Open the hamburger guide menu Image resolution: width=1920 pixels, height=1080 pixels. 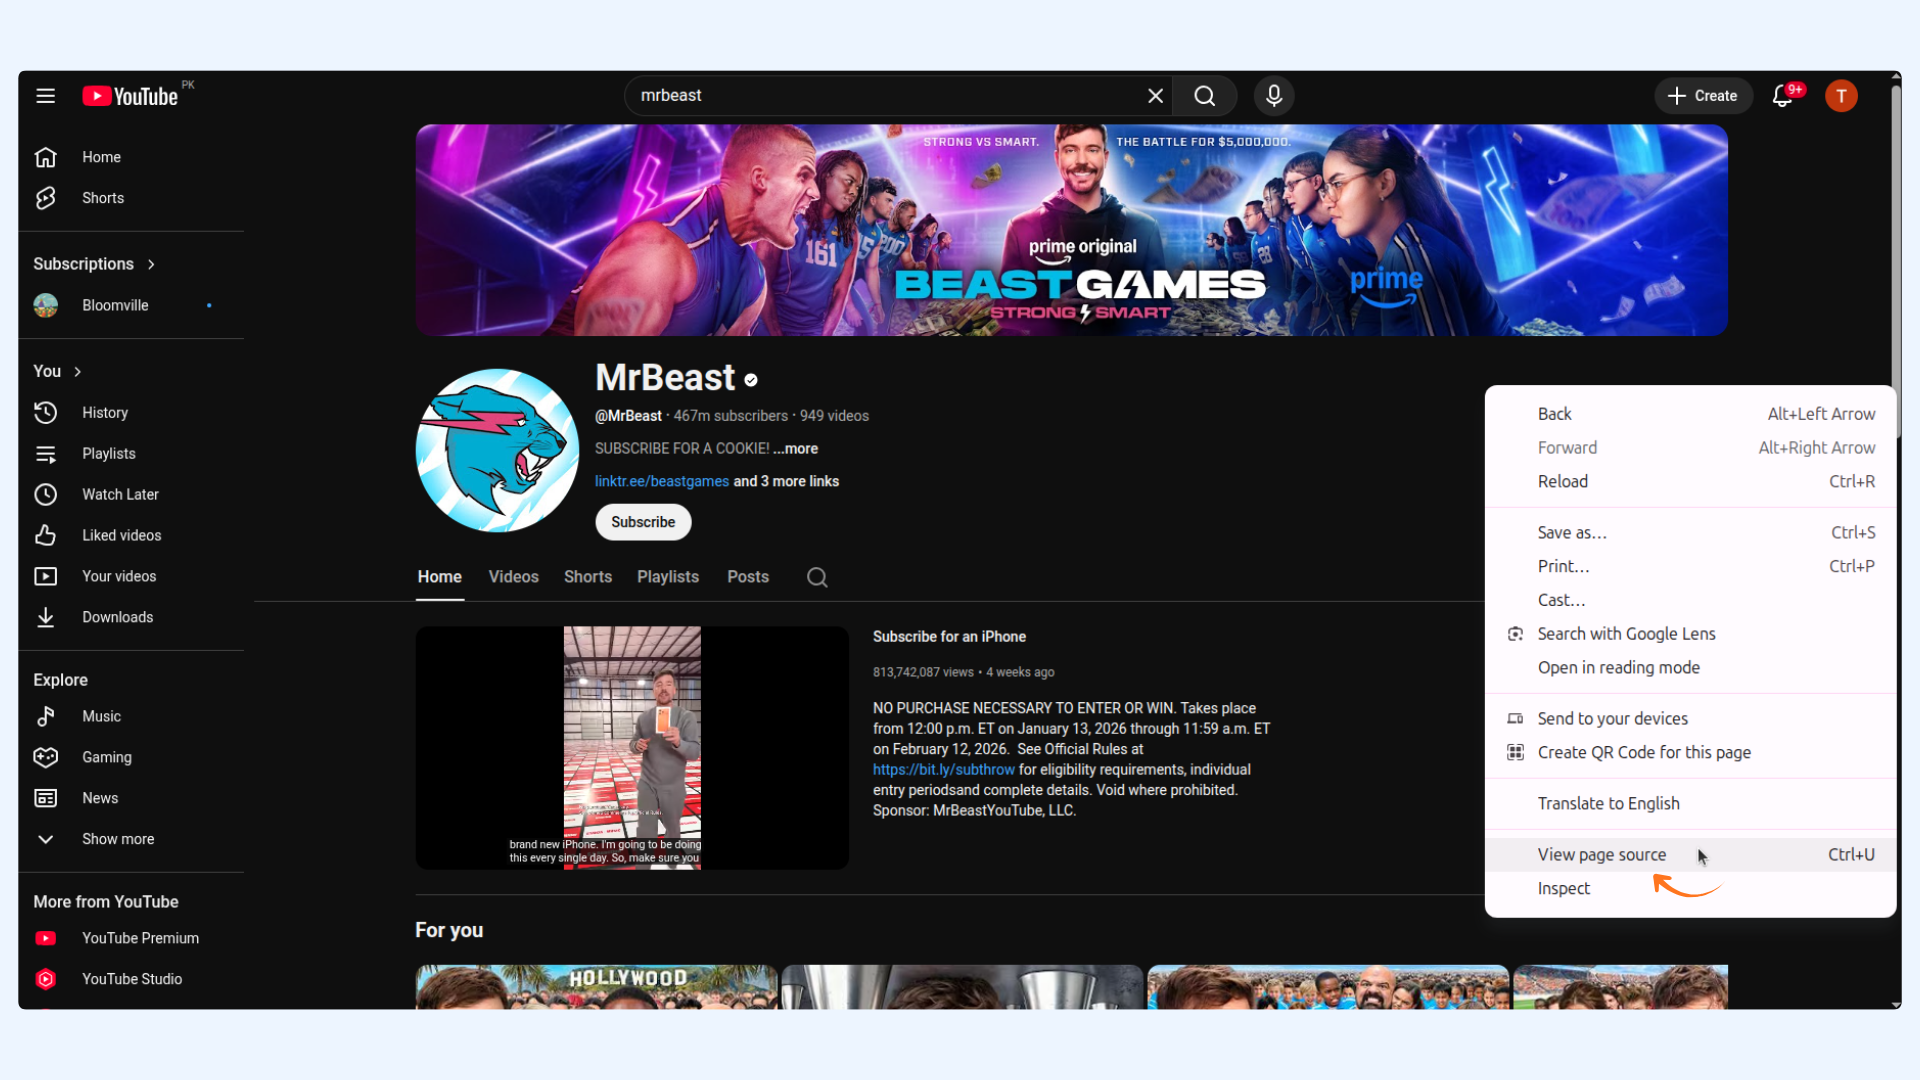45,96
